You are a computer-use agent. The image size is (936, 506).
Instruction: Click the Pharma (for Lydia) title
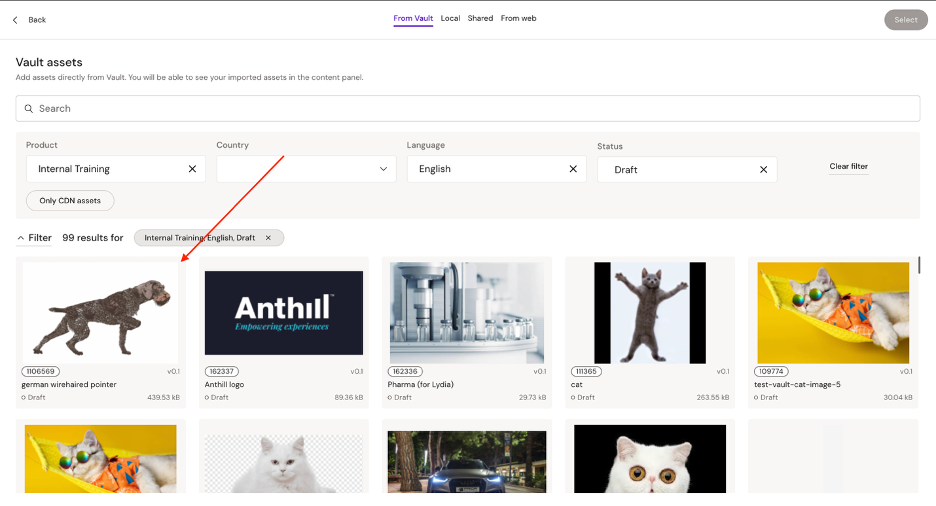pos(420,384)
